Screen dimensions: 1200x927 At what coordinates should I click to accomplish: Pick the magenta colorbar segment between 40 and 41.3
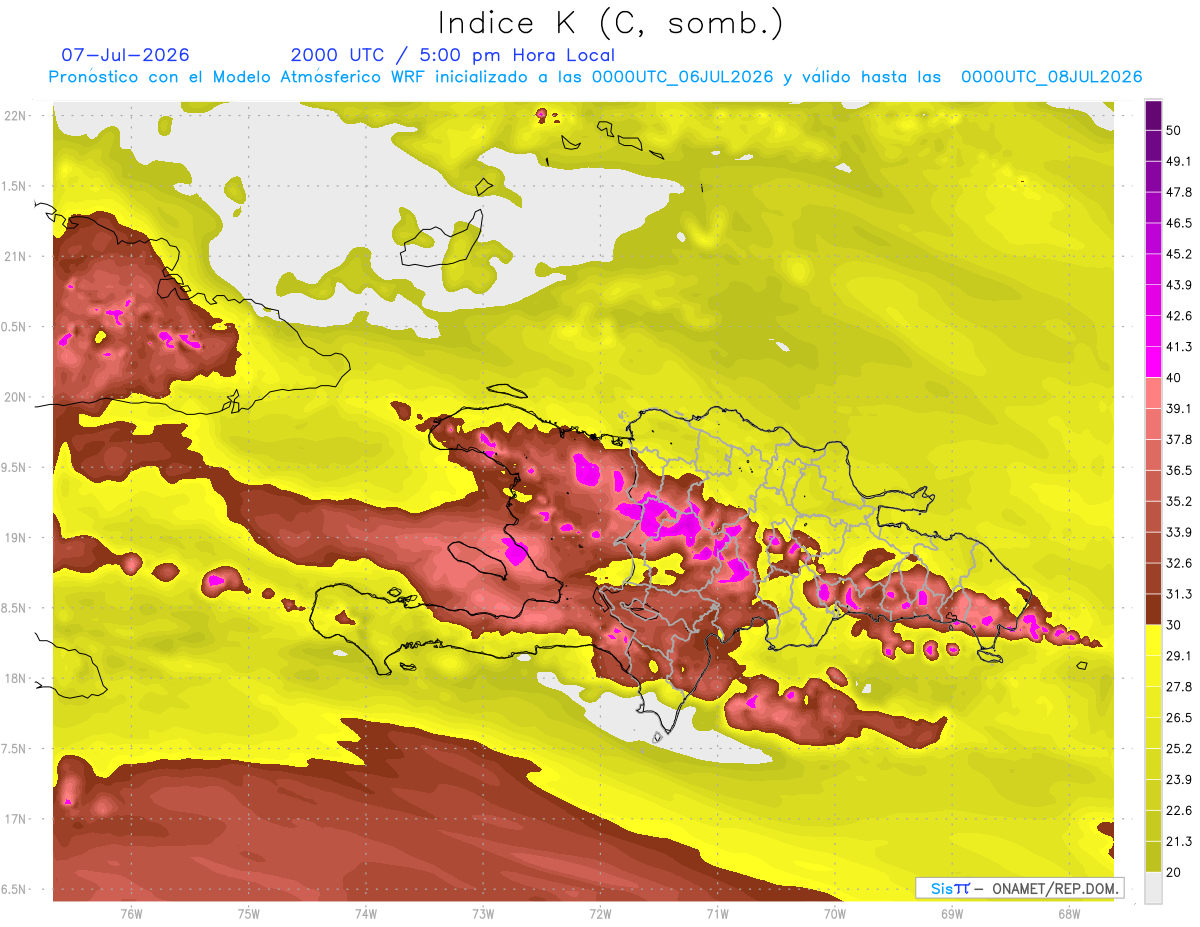coord(1154,362)
